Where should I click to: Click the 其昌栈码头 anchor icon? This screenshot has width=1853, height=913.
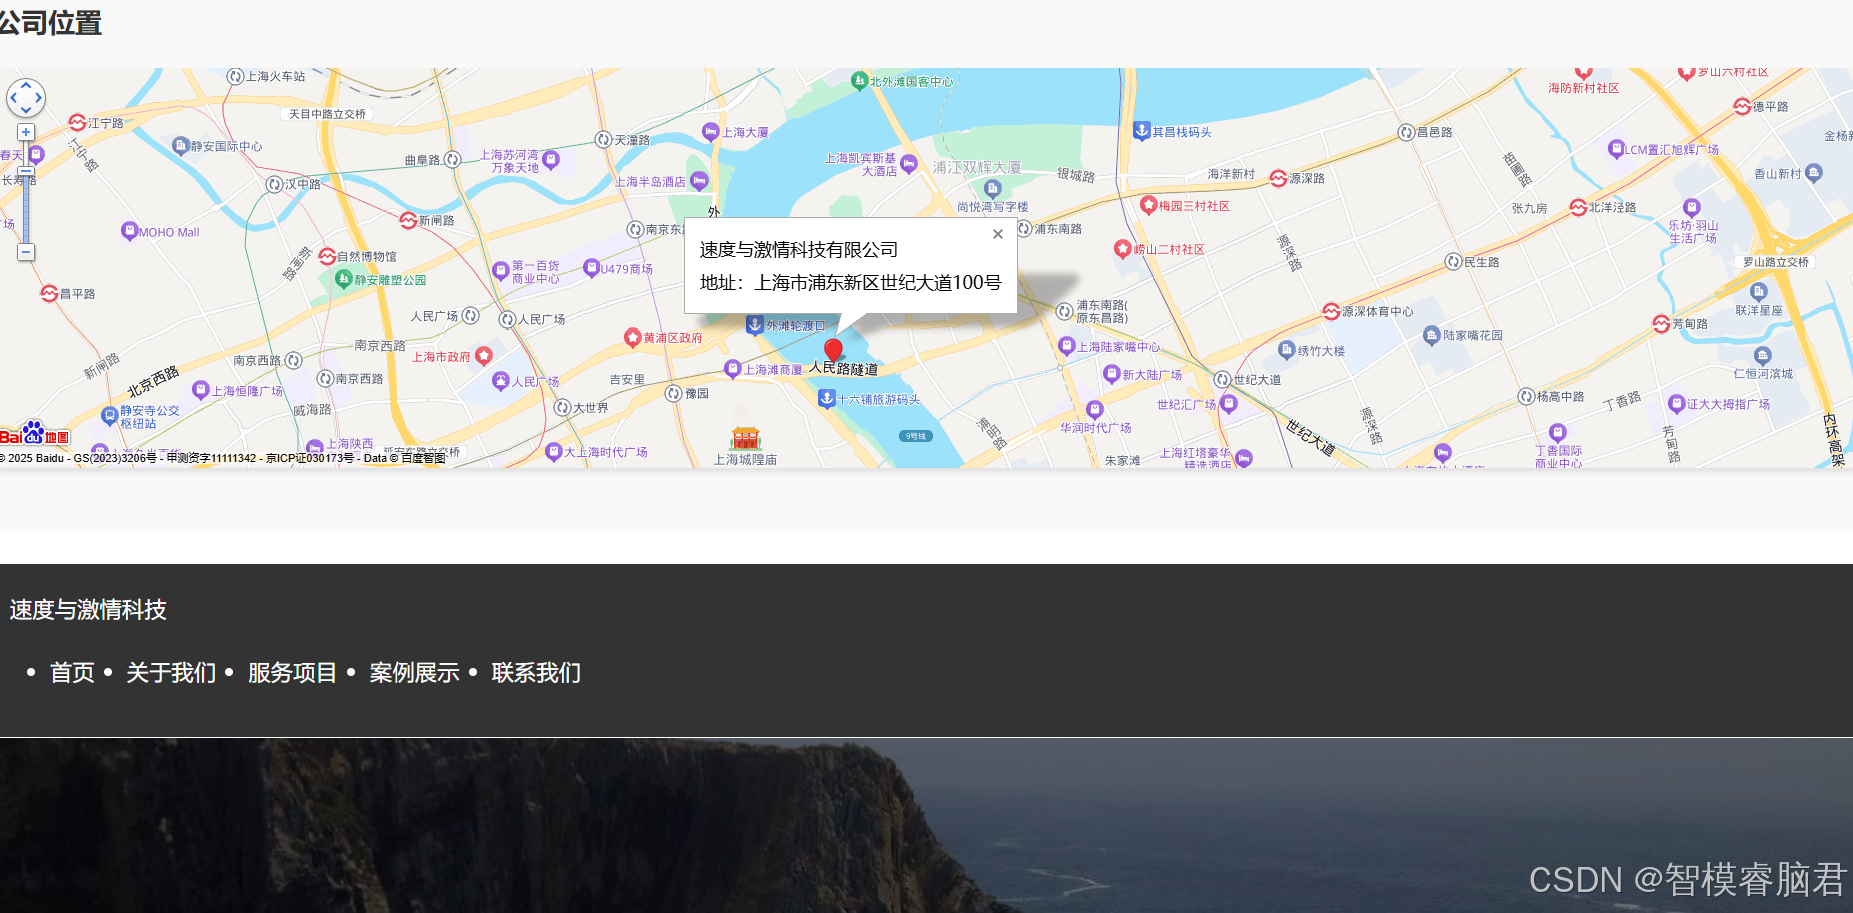(x=1141, y=130)
